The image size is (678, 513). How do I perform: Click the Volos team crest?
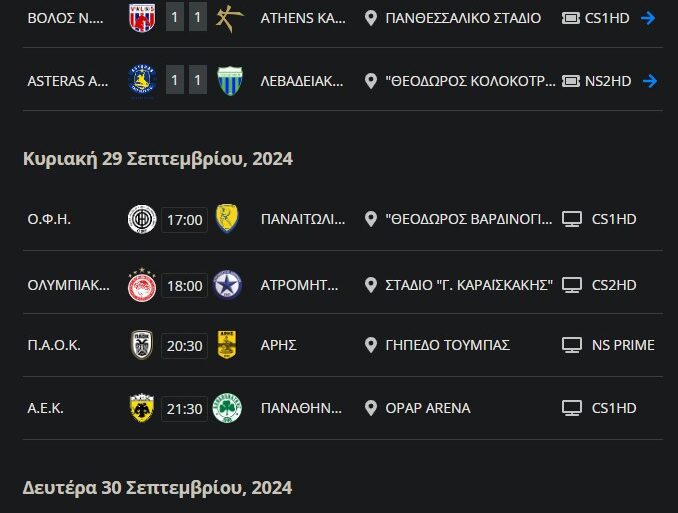pos(142,18)
